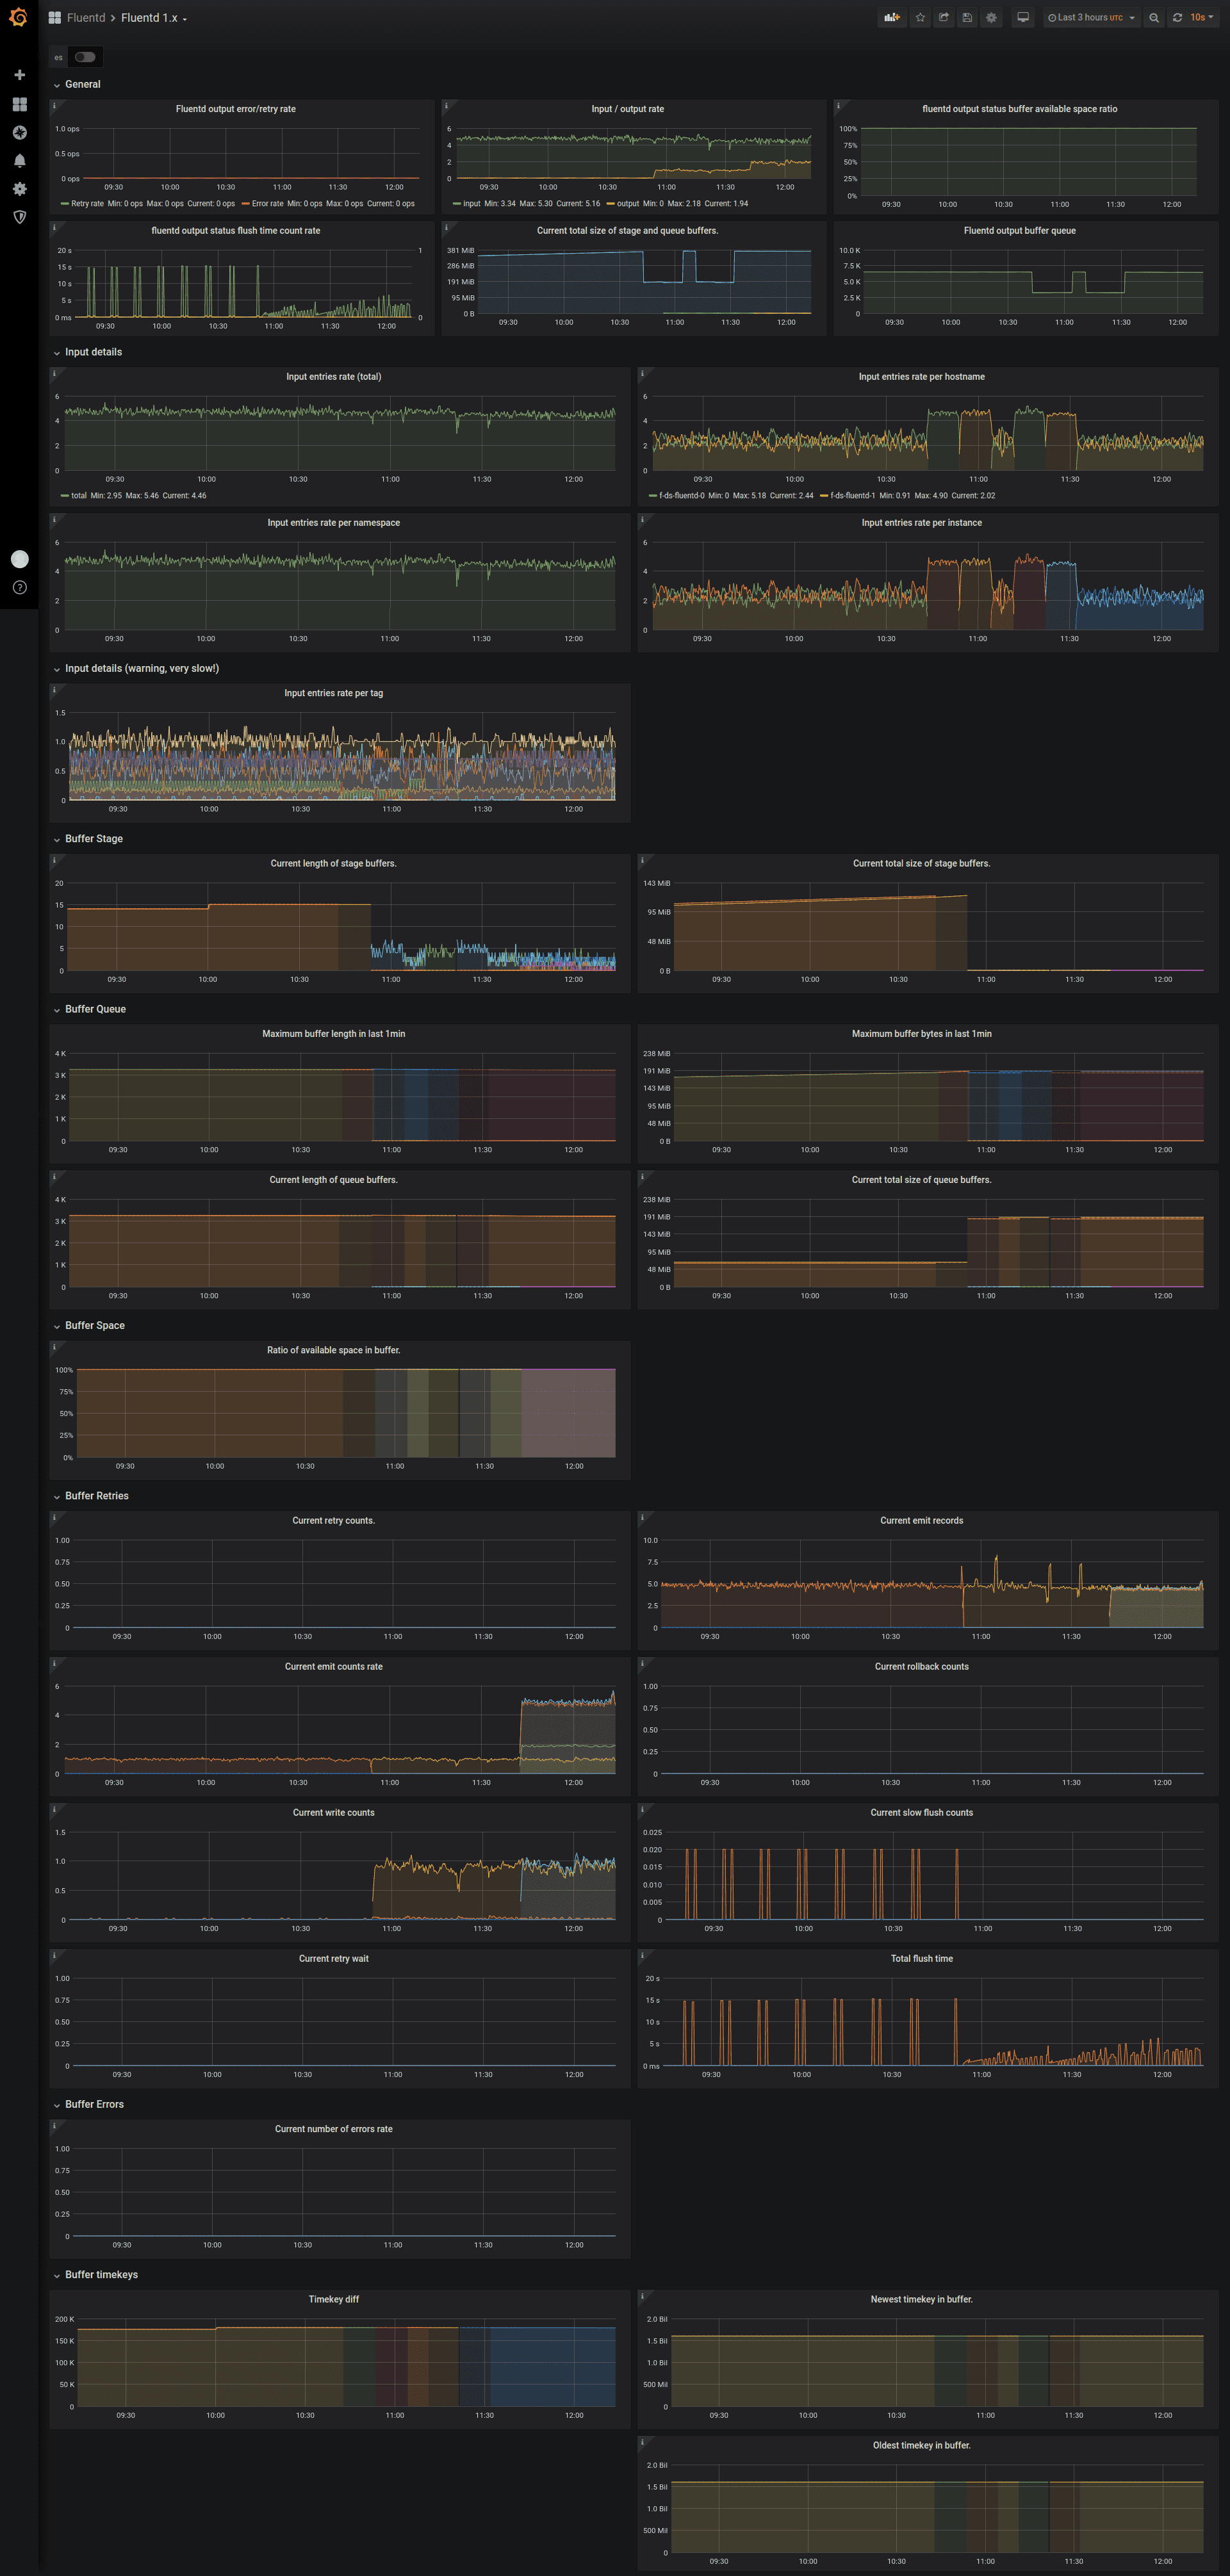Open Explore compass icon in sidebar

pyautogui.click(x=19, y=132)
